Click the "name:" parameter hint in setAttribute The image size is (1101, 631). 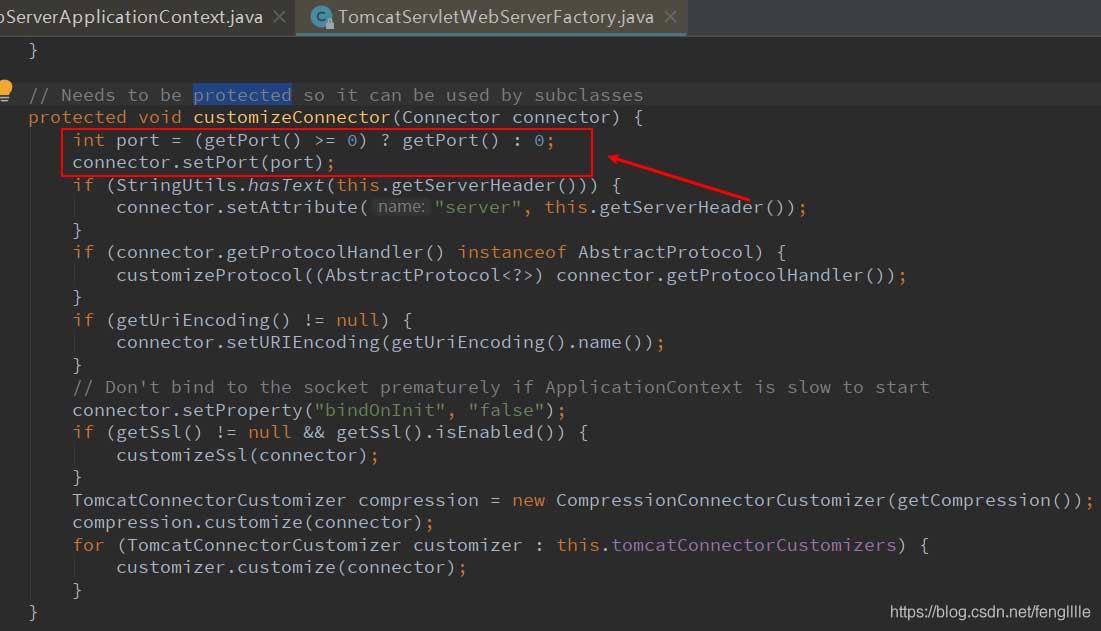tap(402, 207)
